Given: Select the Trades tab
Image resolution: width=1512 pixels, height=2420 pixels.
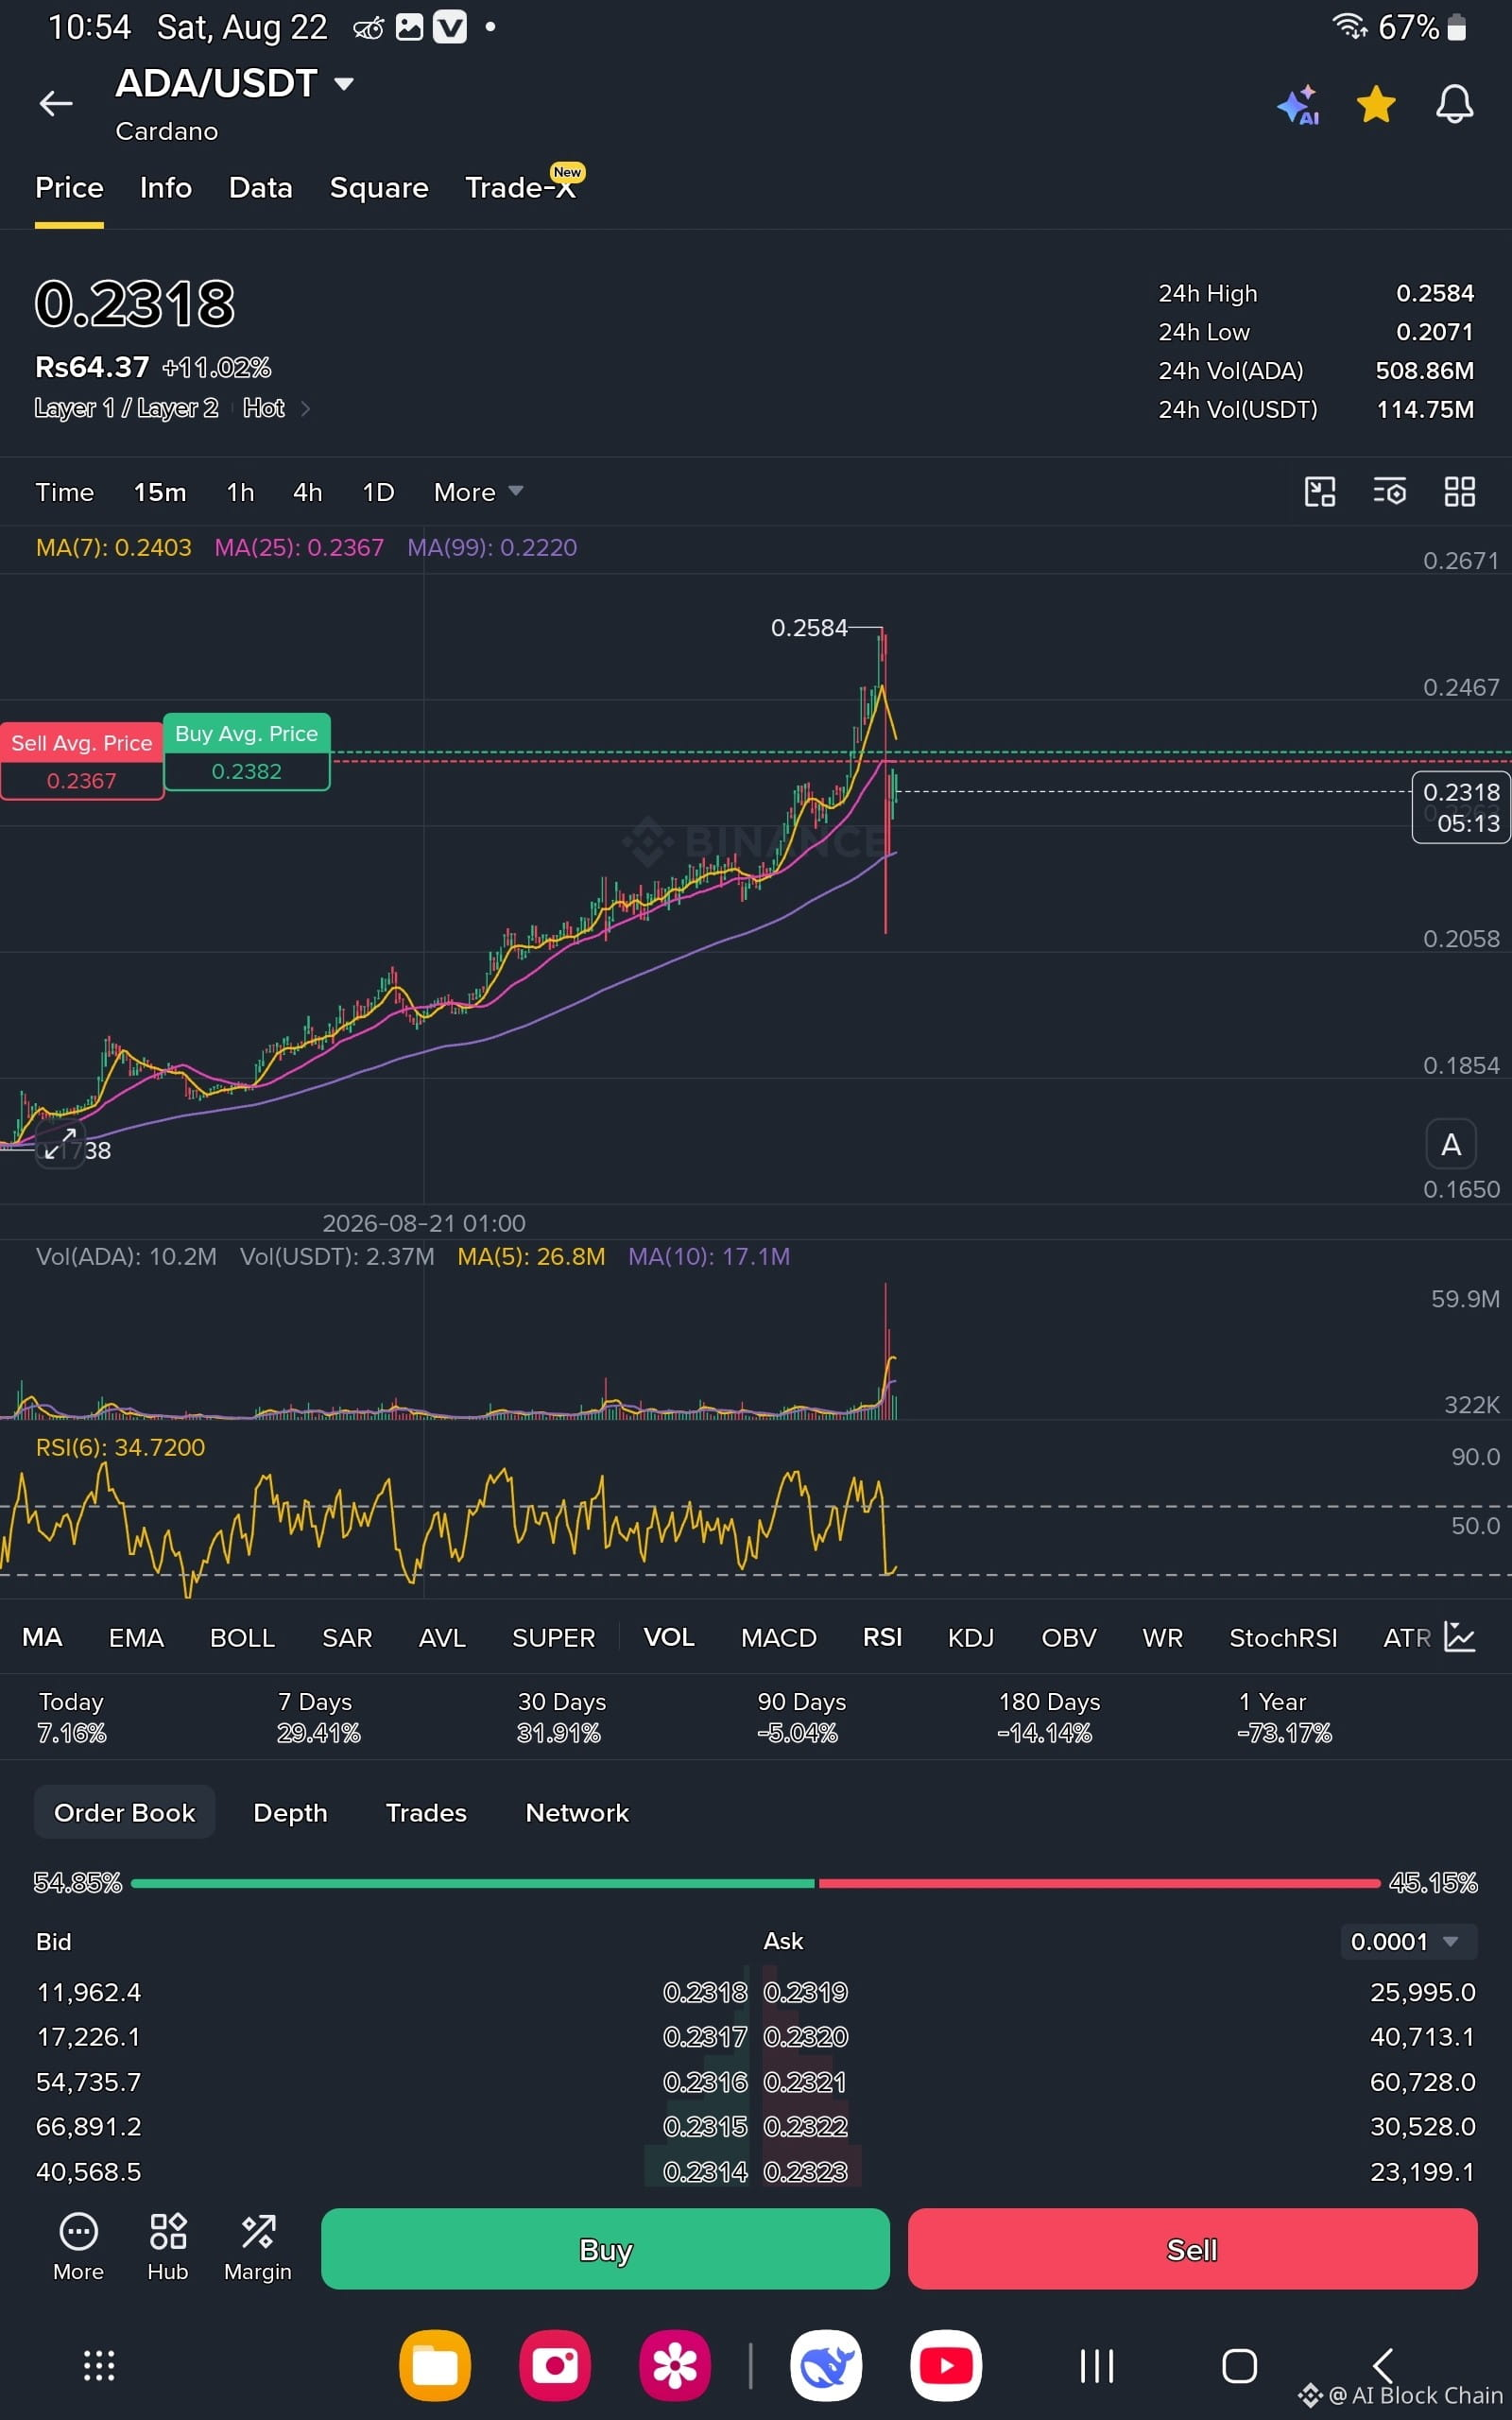Looking at the screenshot, I should (x=426, y=1812).
